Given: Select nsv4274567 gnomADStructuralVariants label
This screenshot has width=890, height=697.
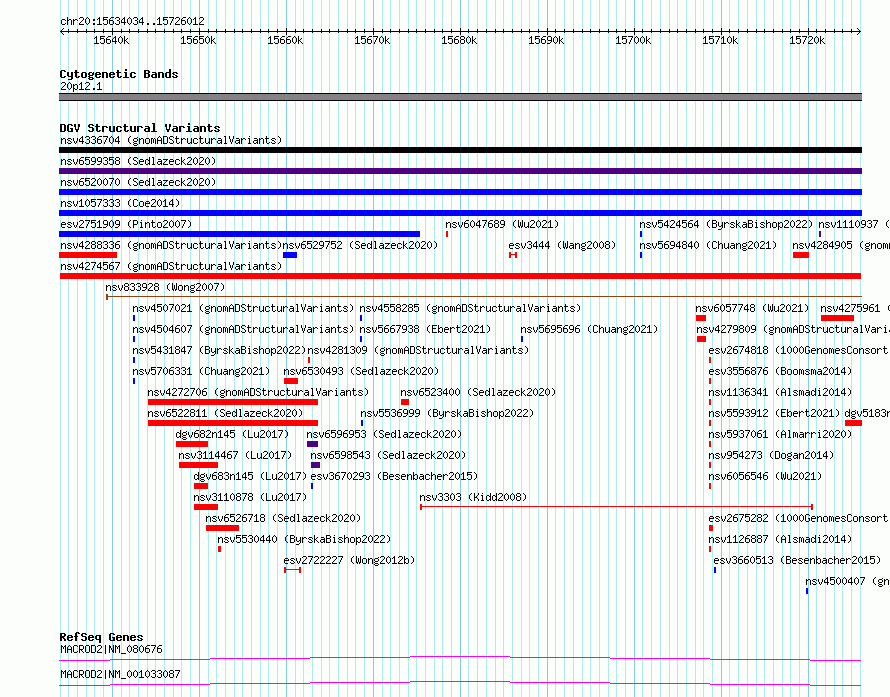Looking at the screenshot, I should pos(171,266).
